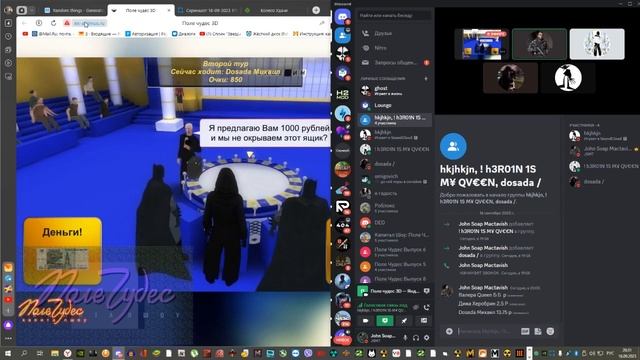Open Message Requests in Discord
Viewport: 640px width, 360px height.
pos(395,62)
